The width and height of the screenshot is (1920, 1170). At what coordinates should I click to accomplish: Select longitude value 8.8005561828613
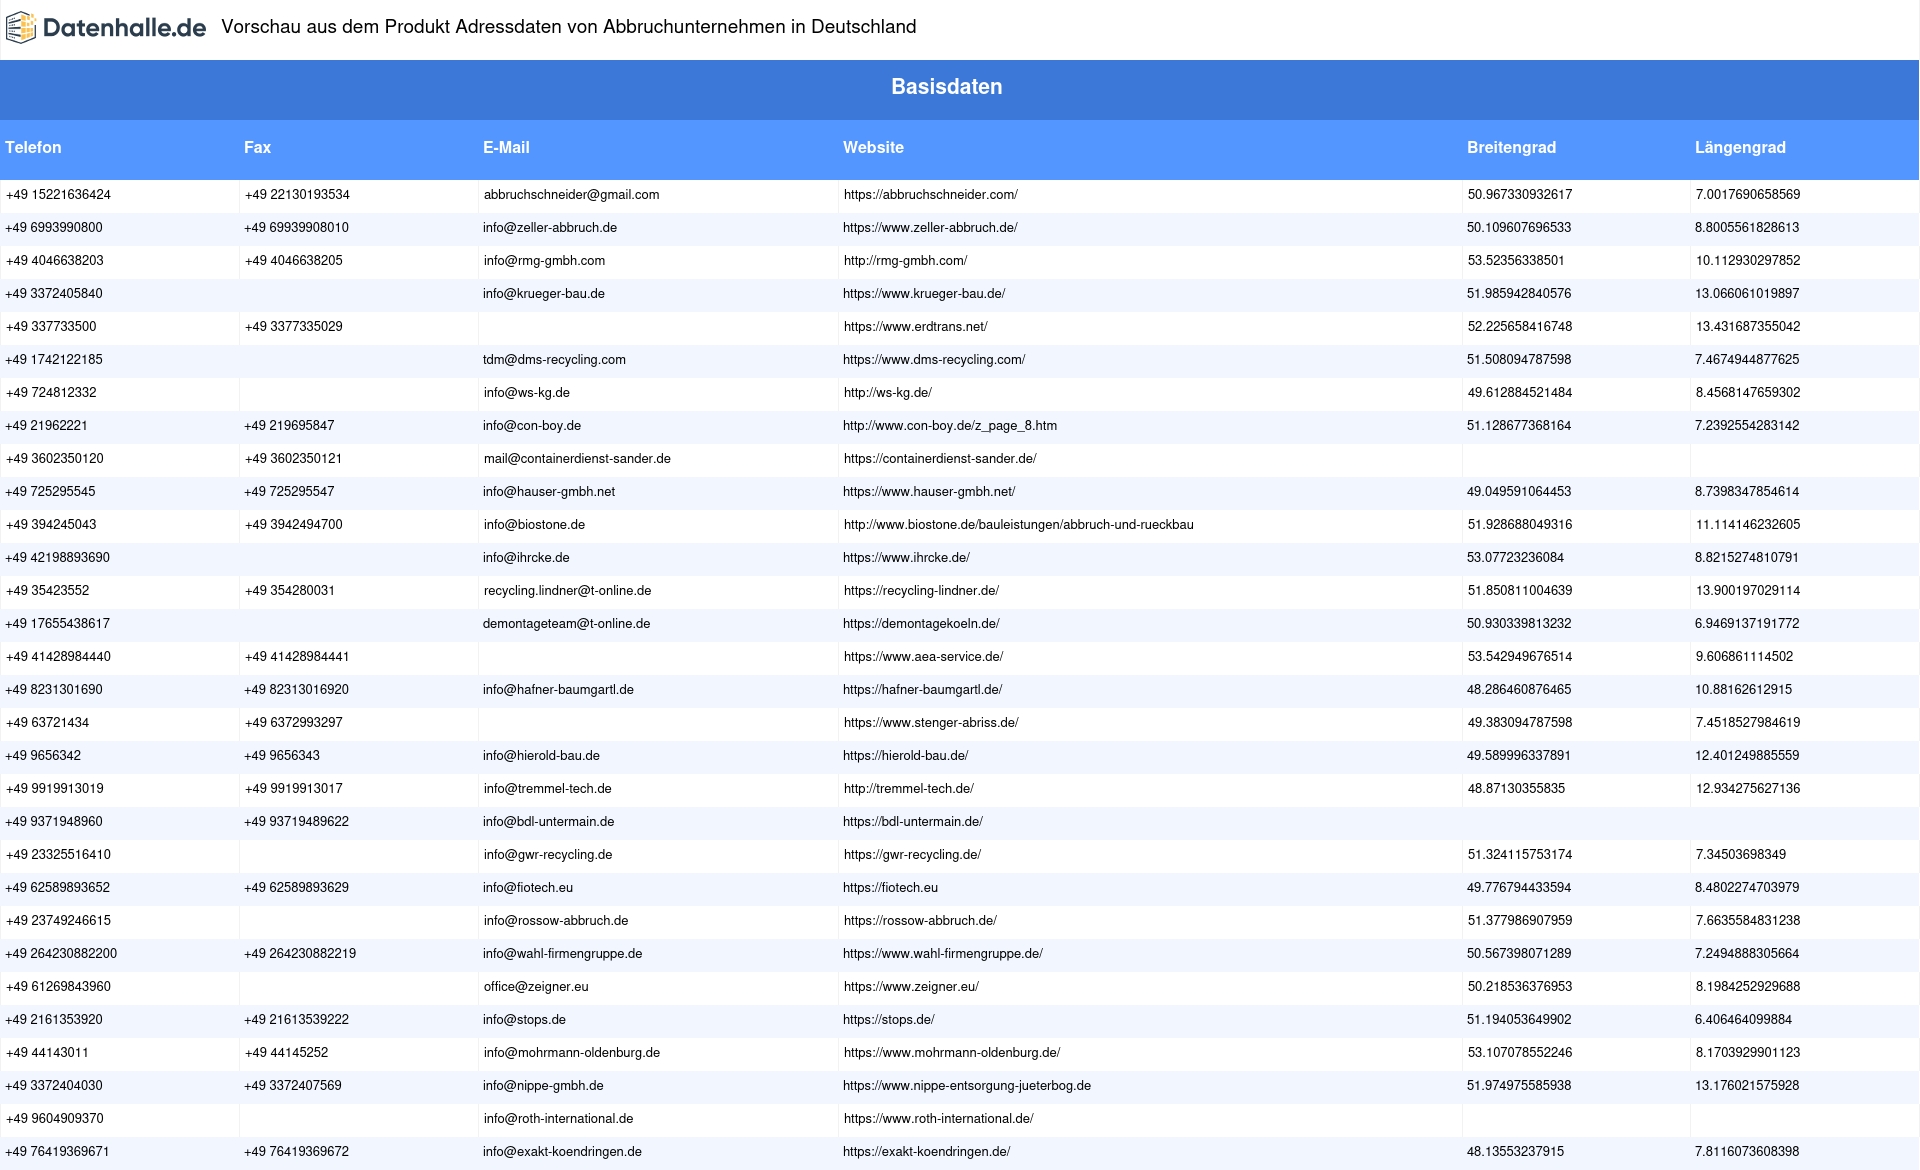[x=1747, y=228]
